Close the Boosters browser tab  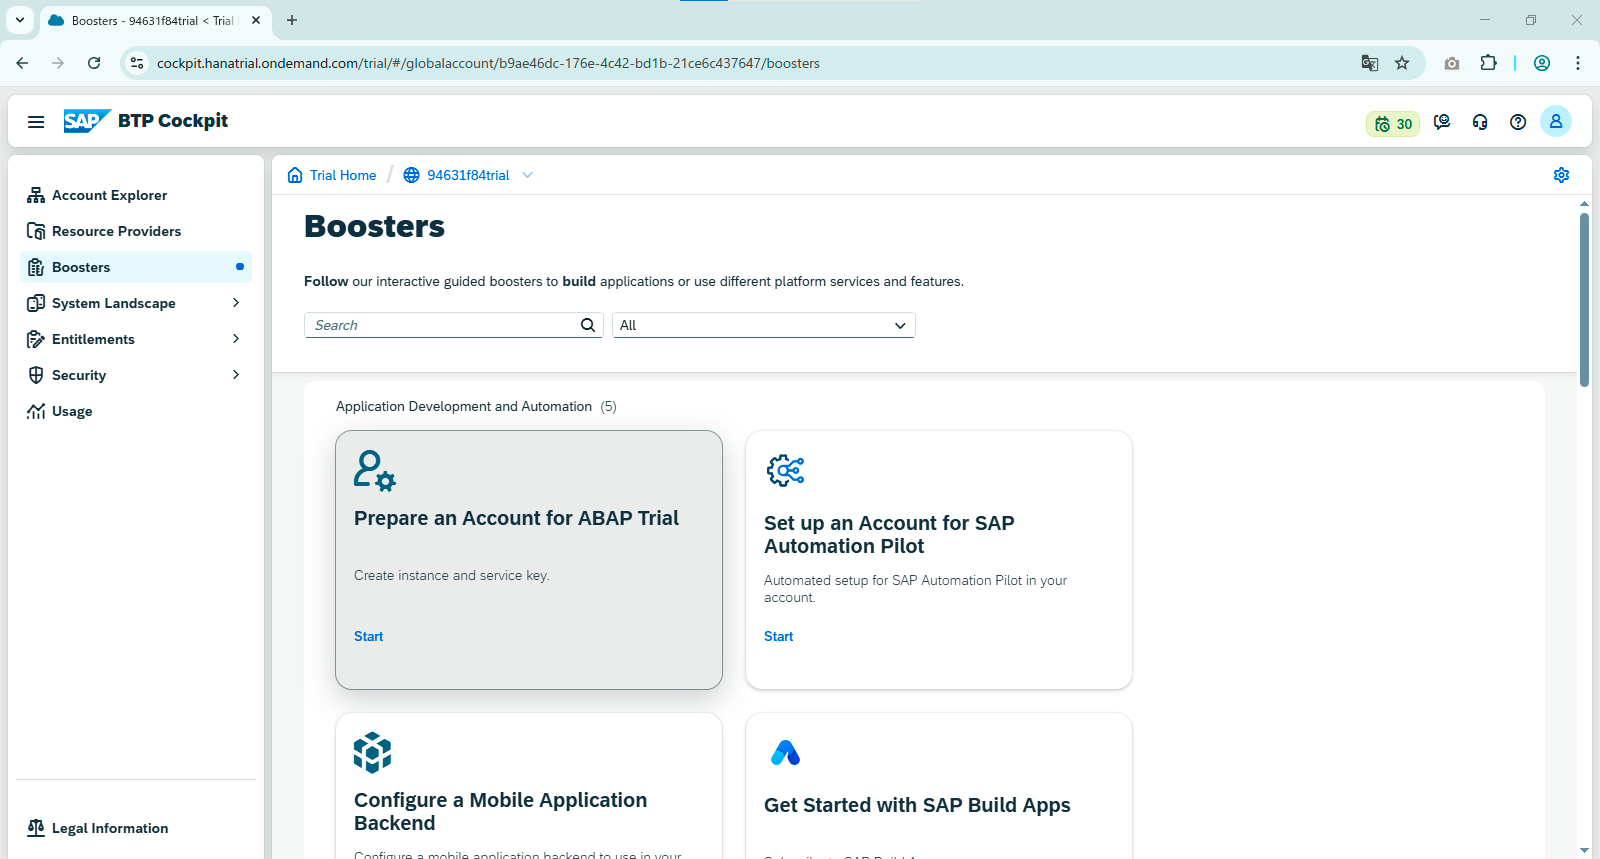coord(256,20)
